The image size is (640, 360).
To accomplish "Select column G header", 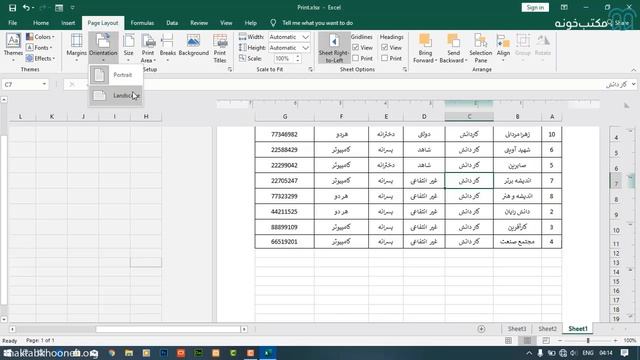I will (x=284, y=117).
